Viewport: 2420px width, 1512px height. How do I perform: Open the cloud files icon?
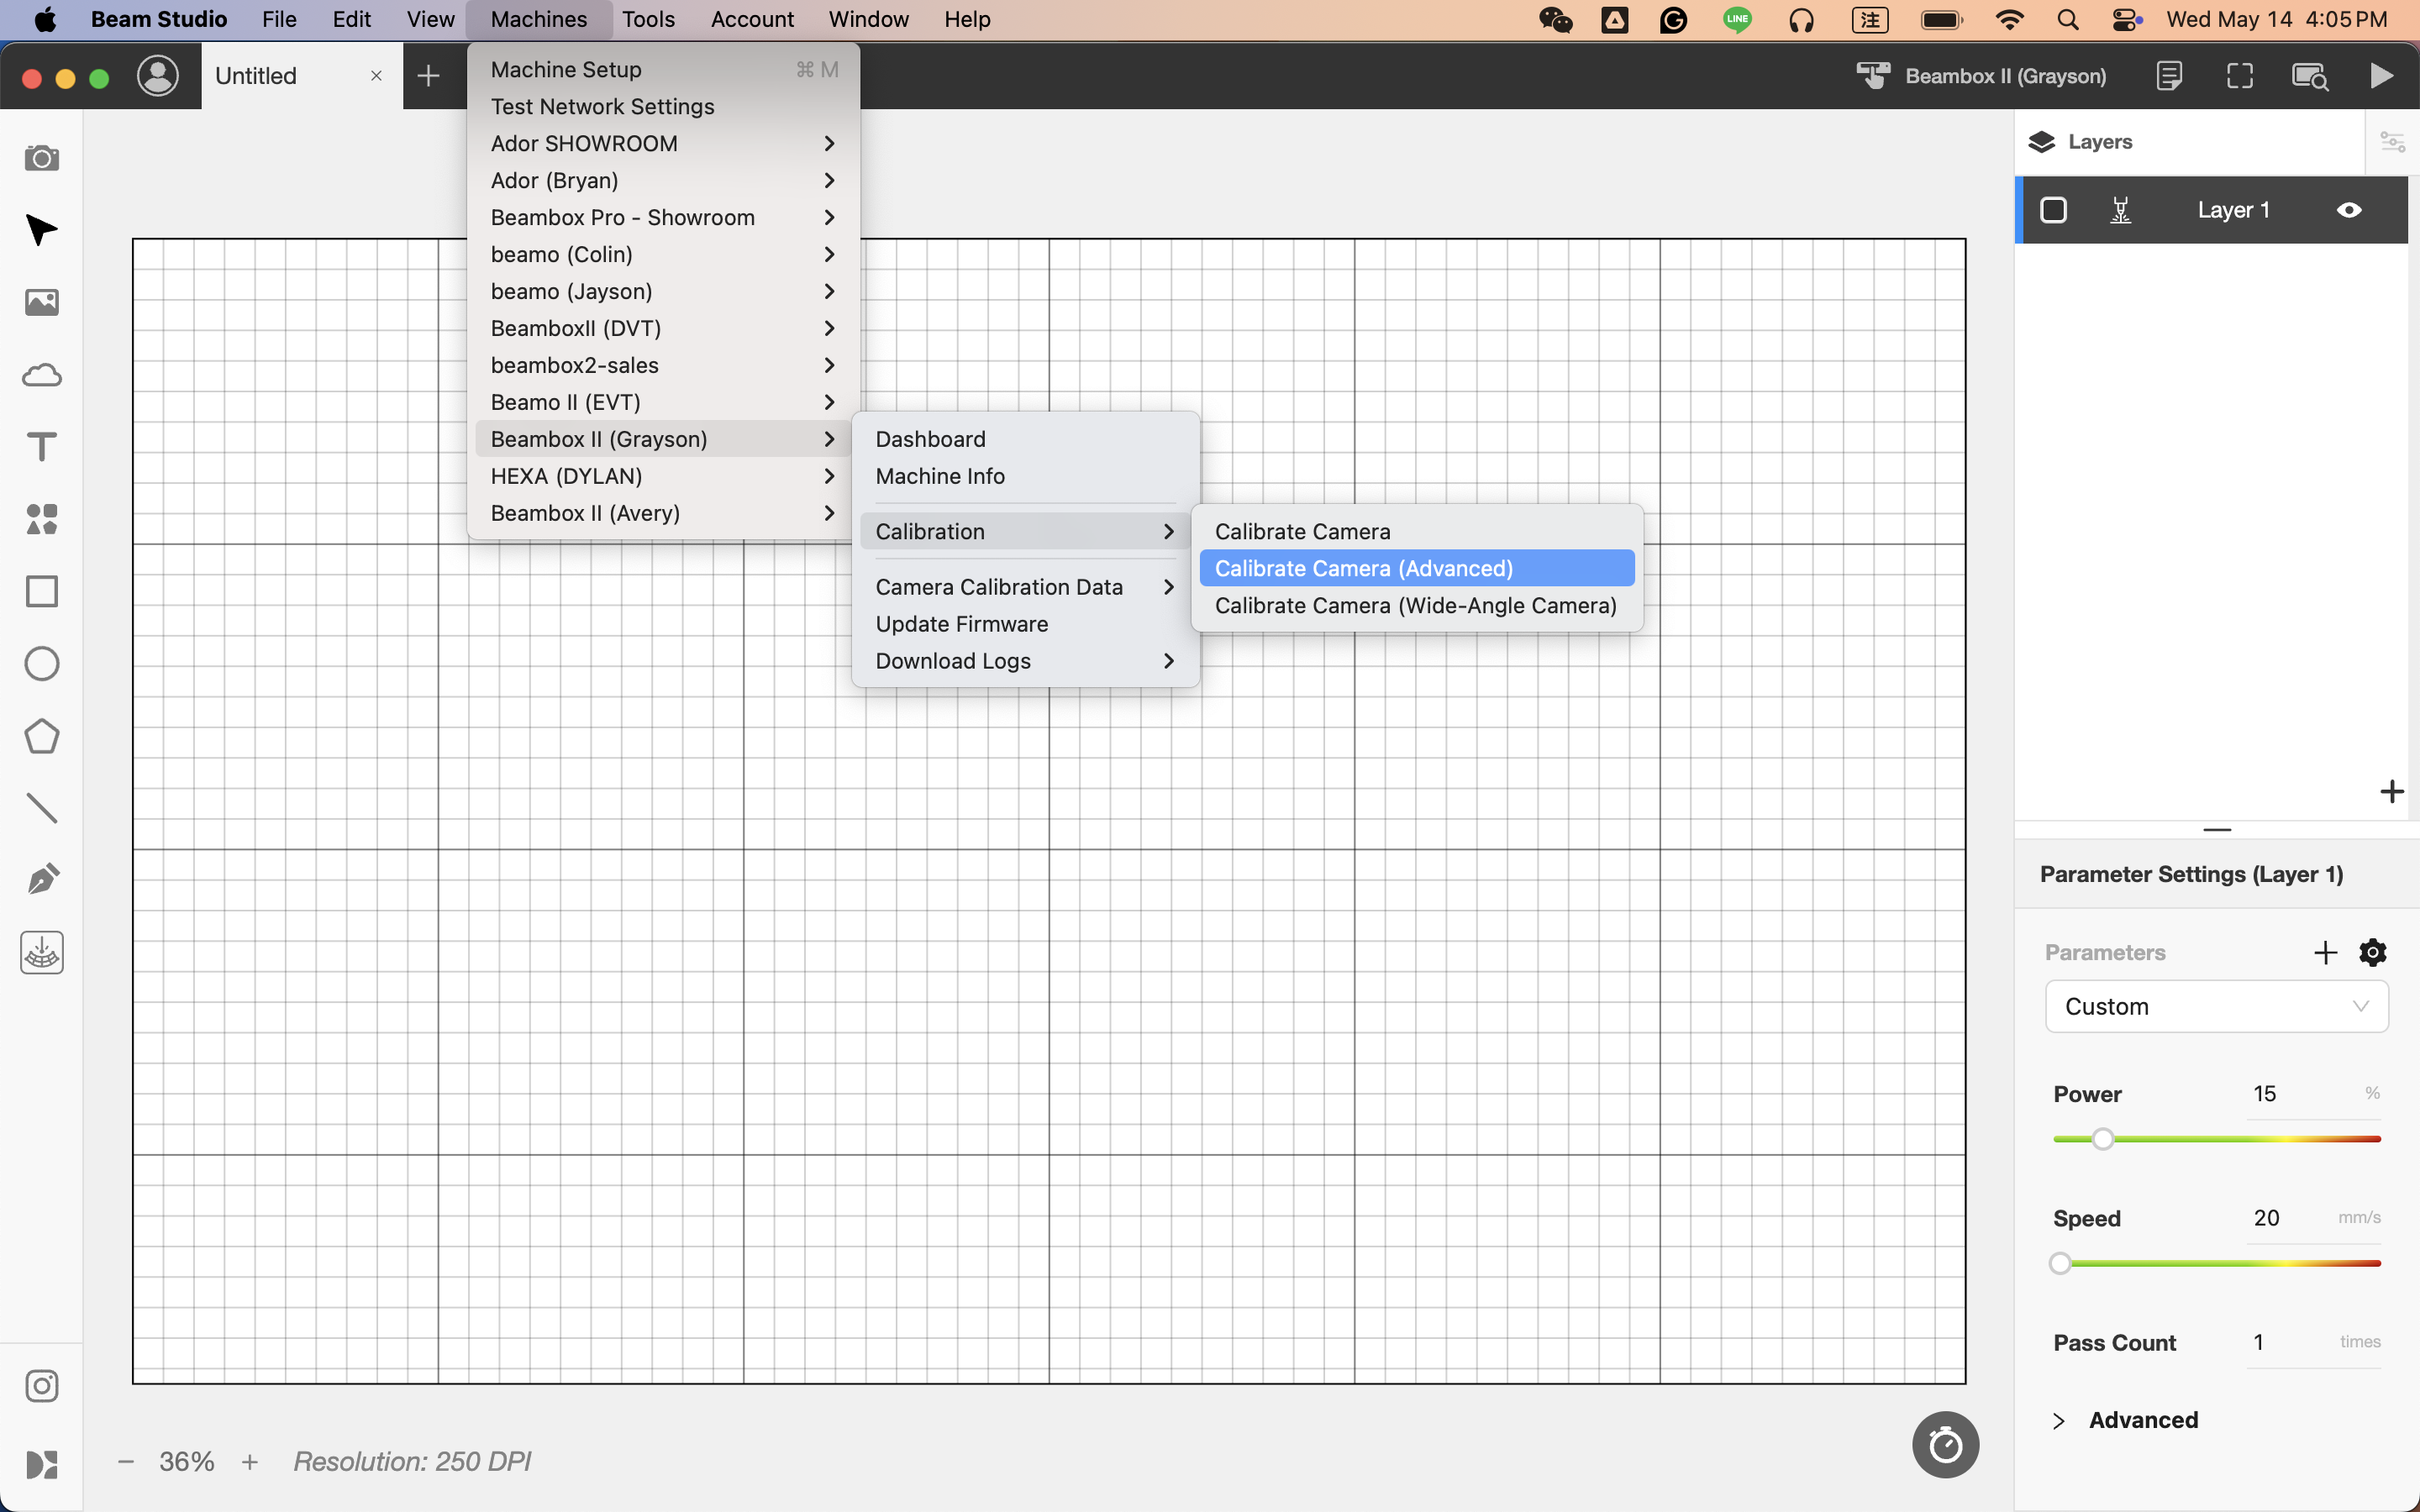tap(41, 375)
